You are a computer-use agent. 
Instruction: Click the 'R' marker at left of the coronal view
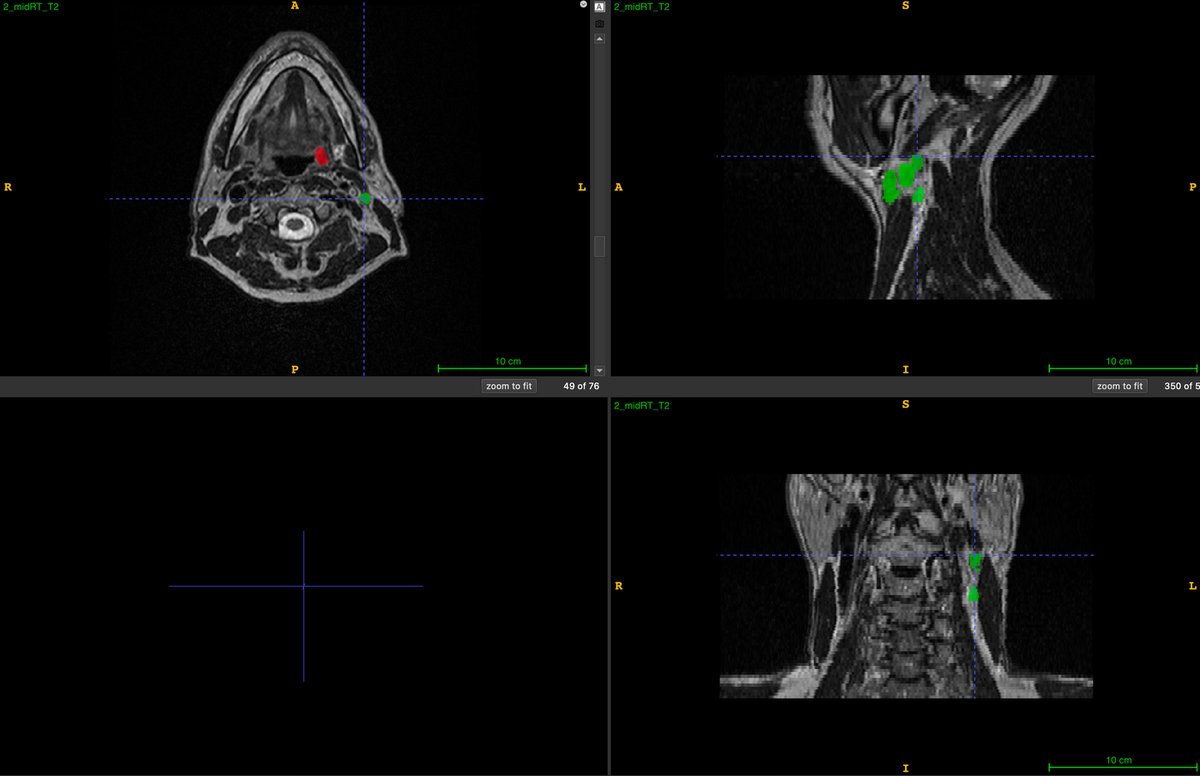619,586
